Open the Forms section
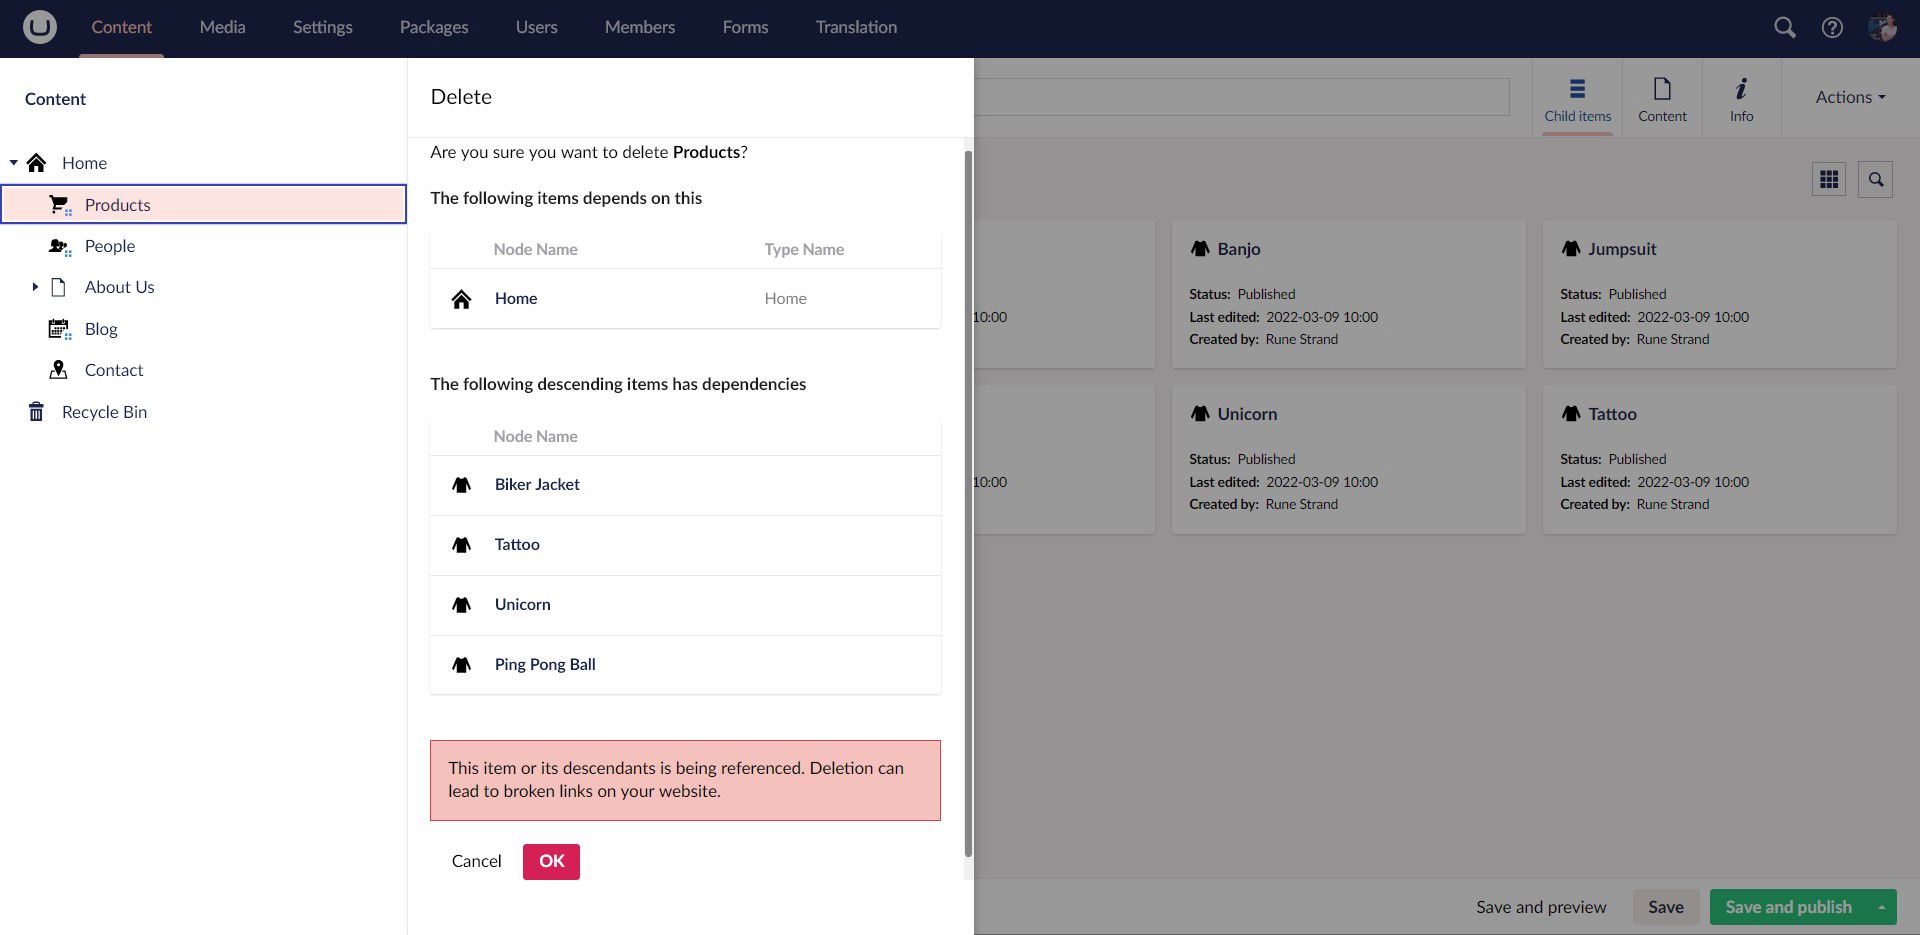 [745, 27]
